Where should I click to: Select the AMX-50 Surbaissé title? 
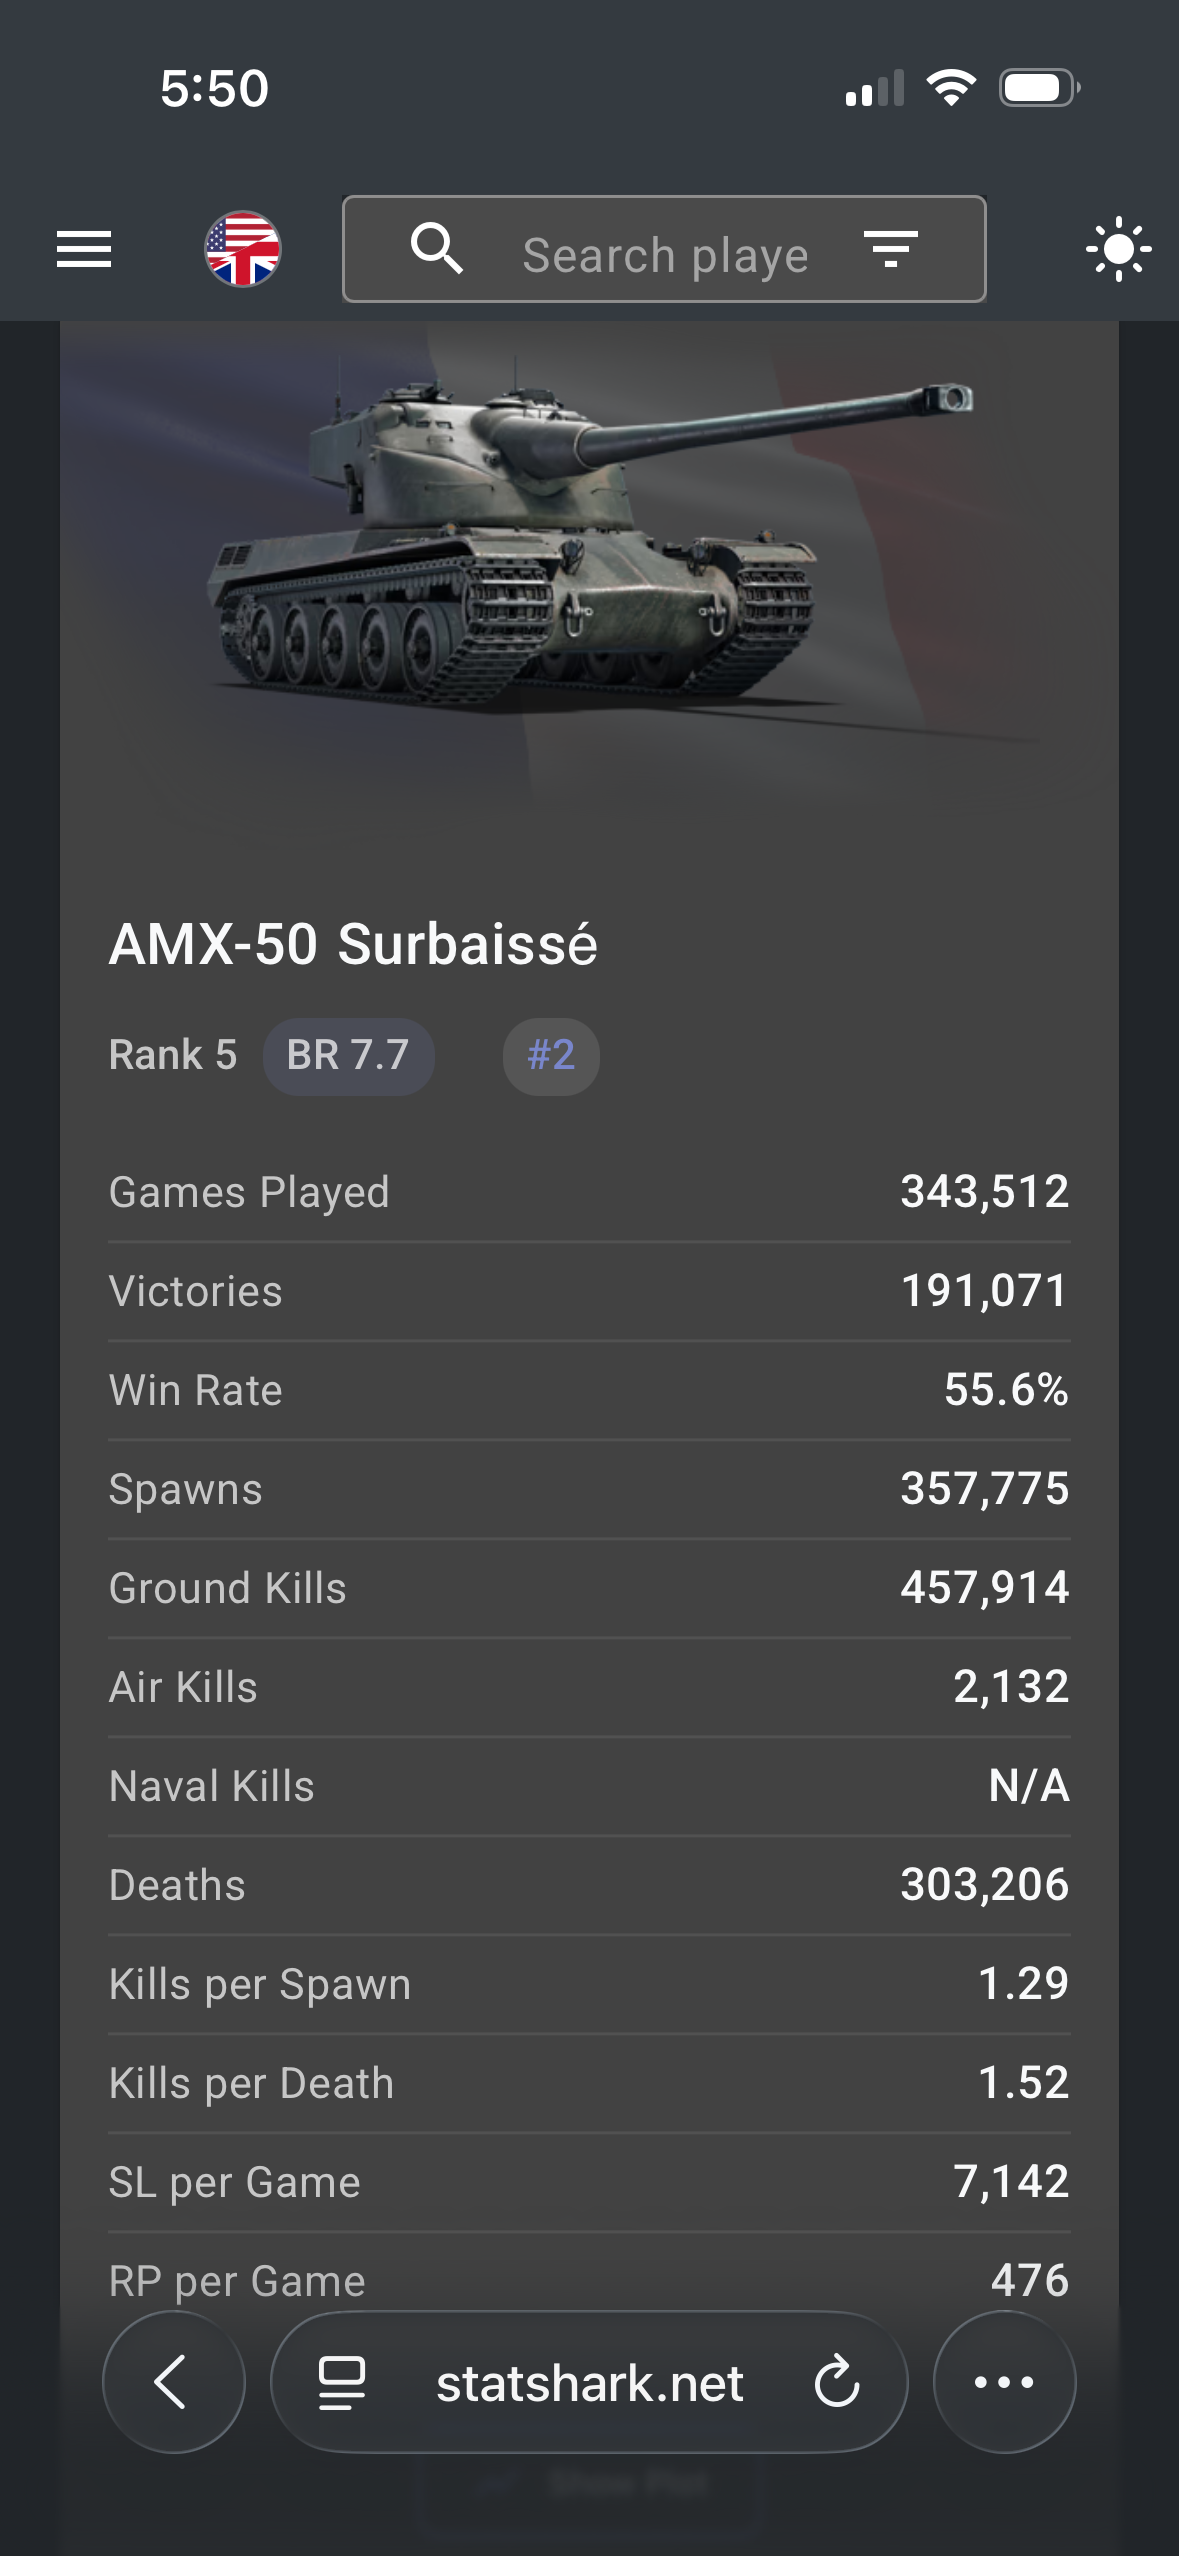point(353,945)
